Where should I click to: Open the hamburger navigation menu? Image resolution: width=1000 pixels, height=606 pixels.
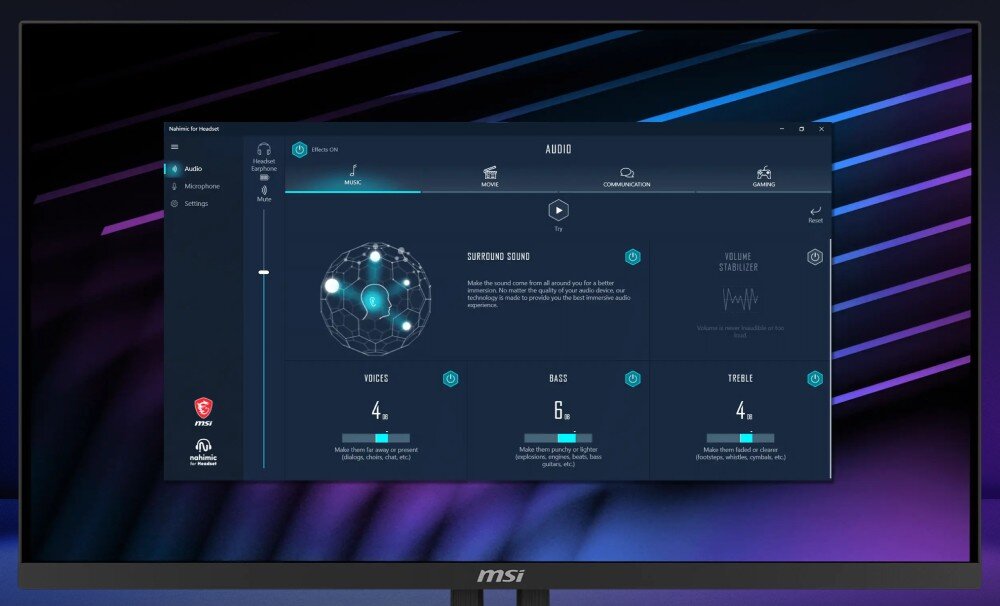tap(175, 147)
